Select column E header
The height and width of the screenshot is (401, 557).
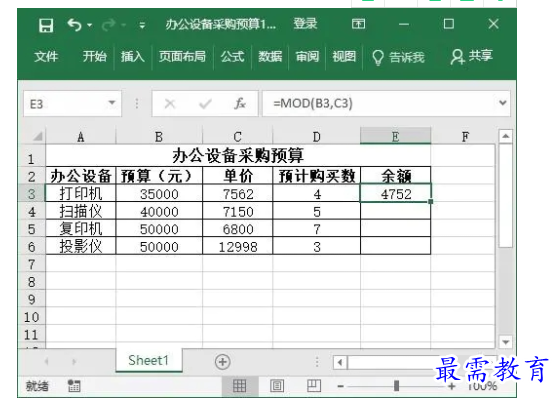coord(395,137)
